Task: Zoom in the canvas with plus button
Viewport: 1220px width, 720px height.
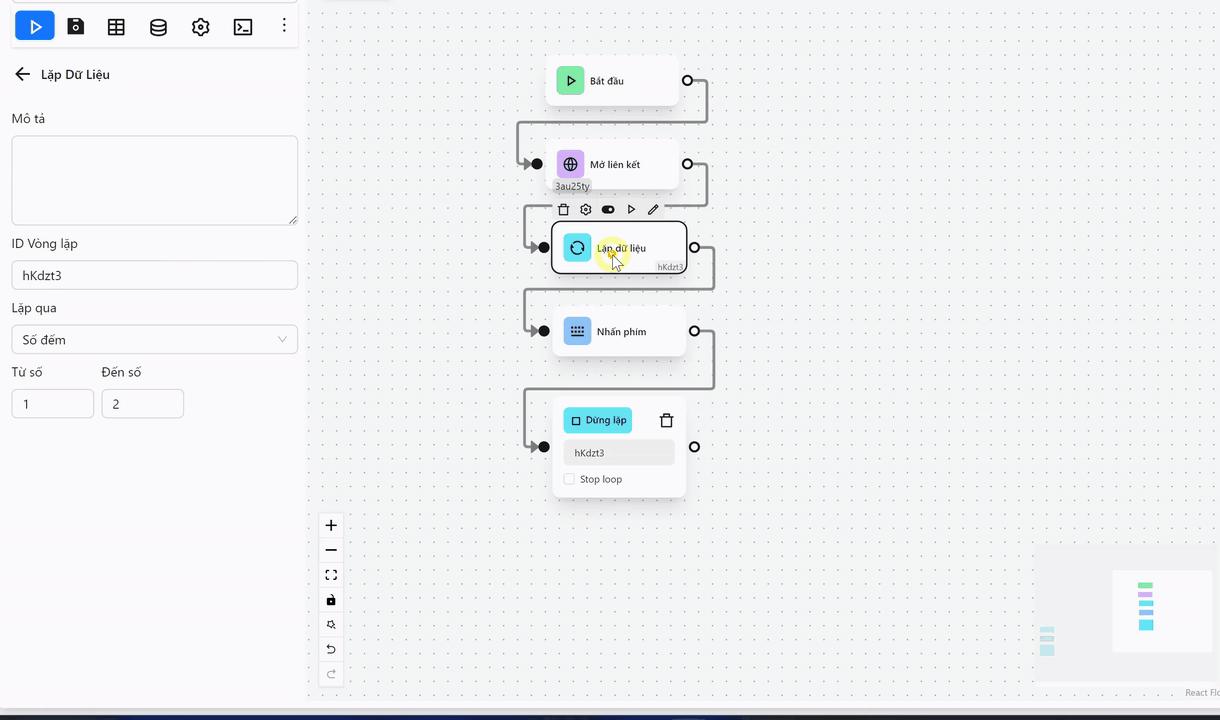Action: pos(331,526)
